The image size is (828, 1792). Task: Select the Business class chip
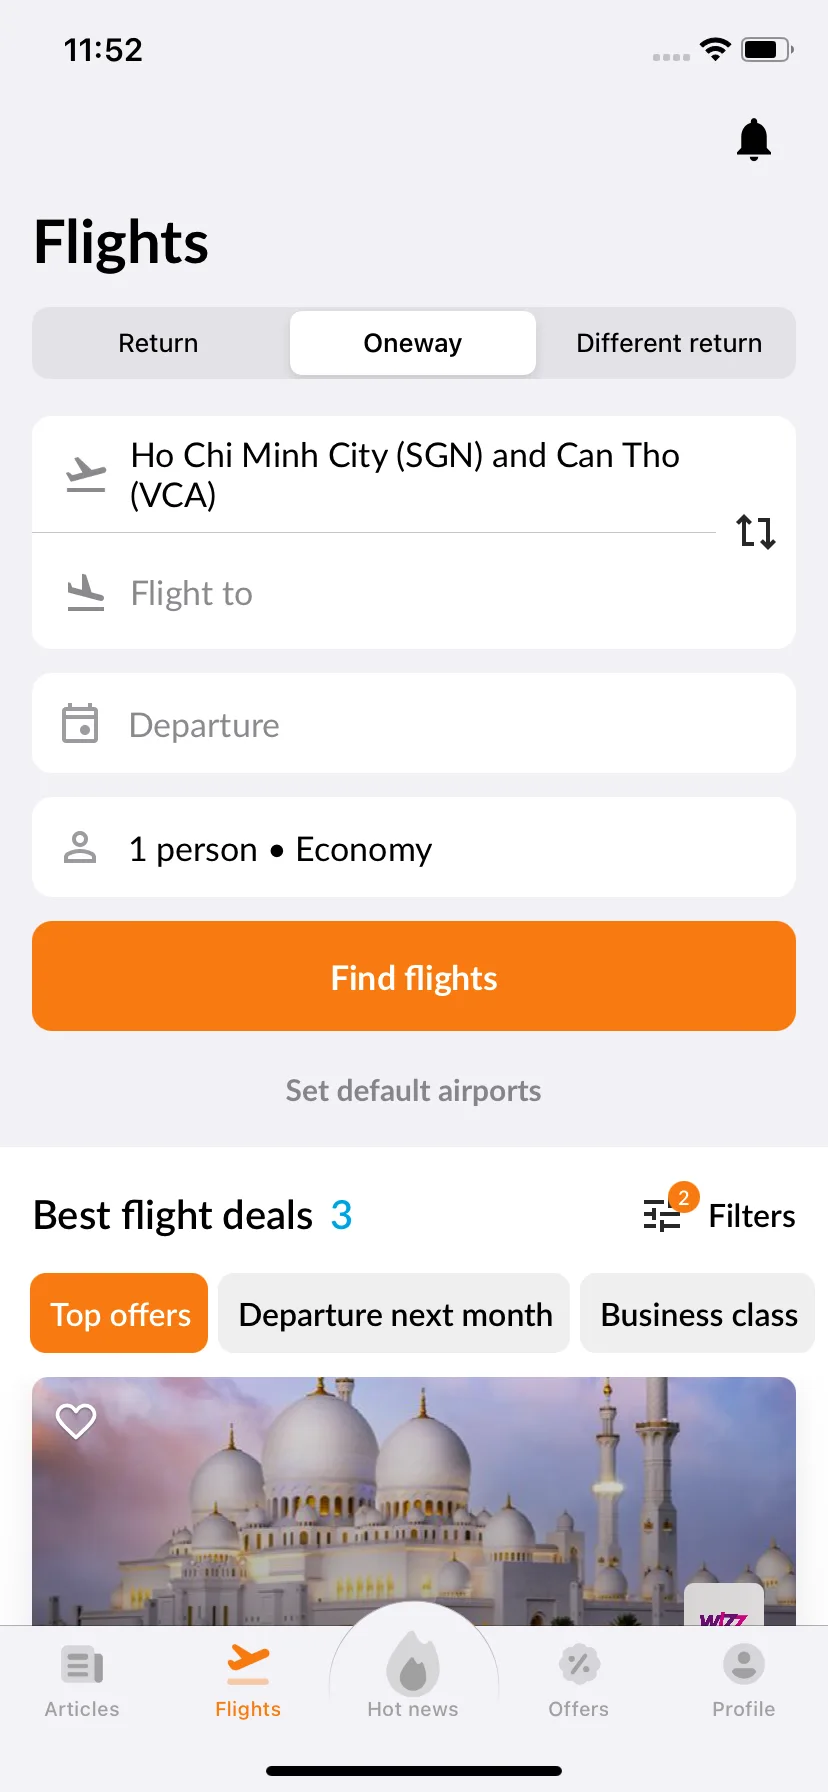pyautogui.click(x=698, y=1313)
